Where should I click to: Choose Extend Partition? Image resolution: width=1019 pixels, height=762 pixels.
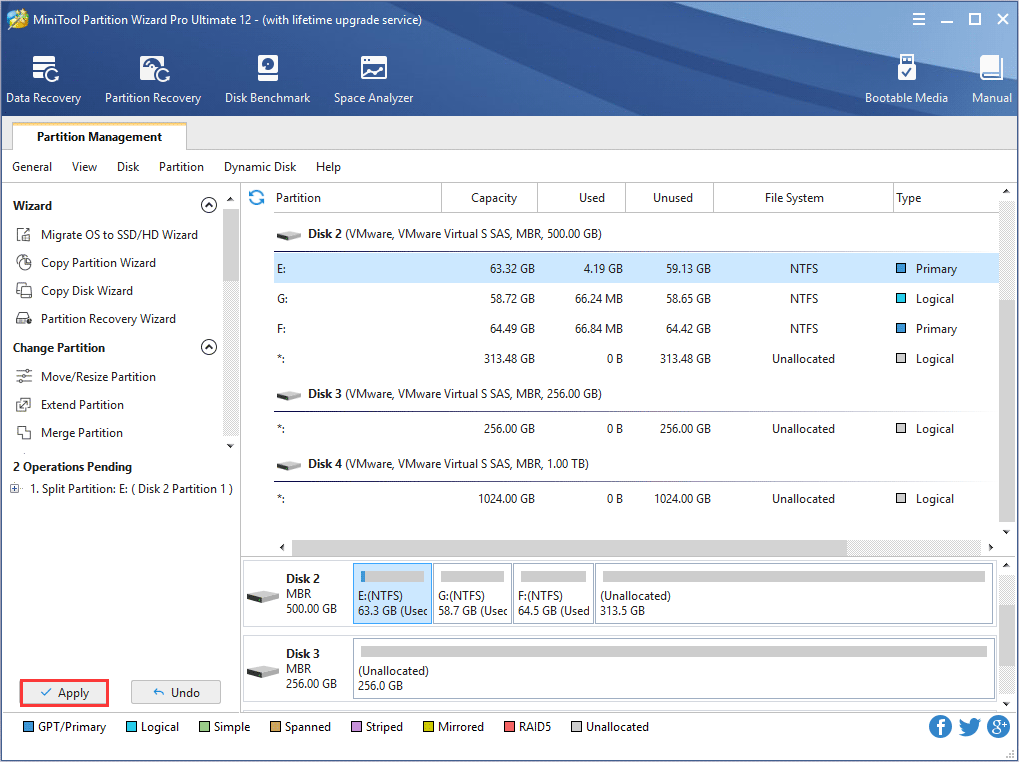(x=70, y=405)
